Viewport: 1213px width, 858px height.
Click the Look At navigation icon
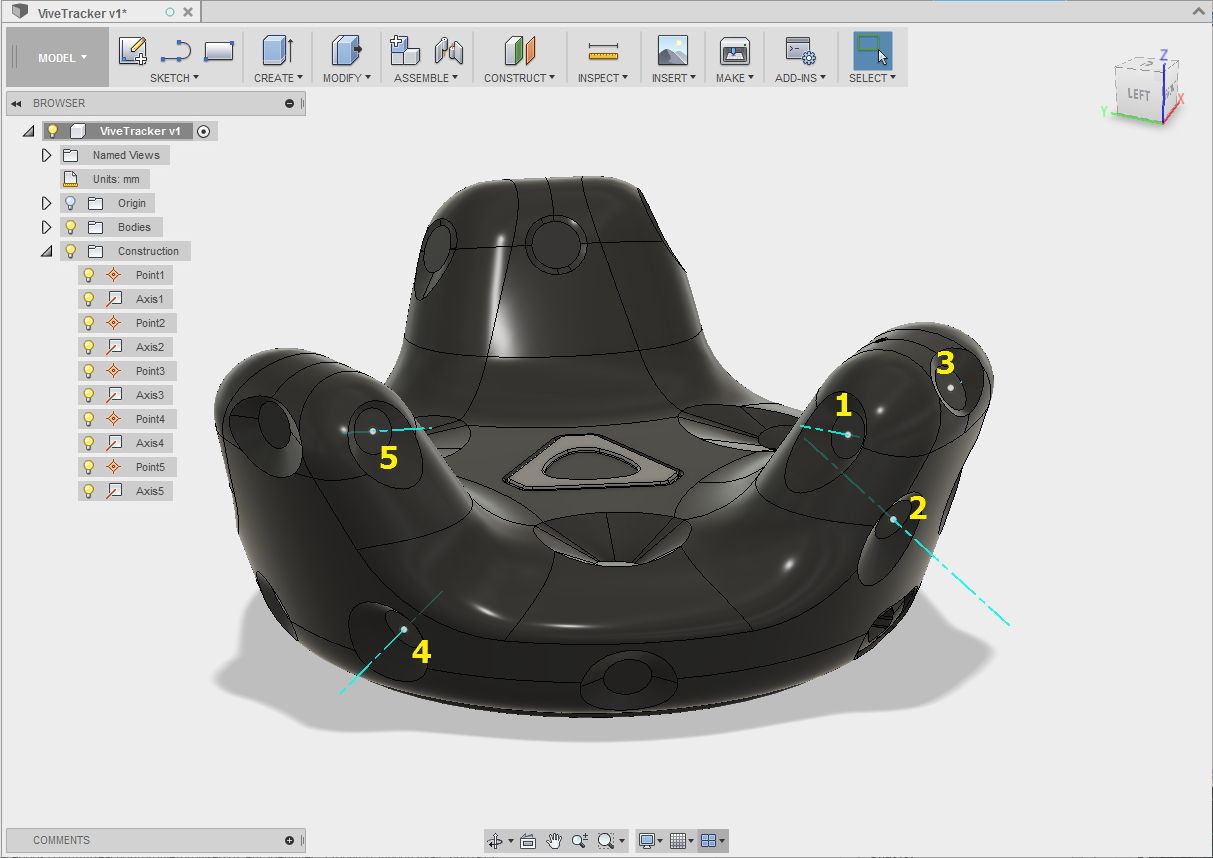[528, 841]
